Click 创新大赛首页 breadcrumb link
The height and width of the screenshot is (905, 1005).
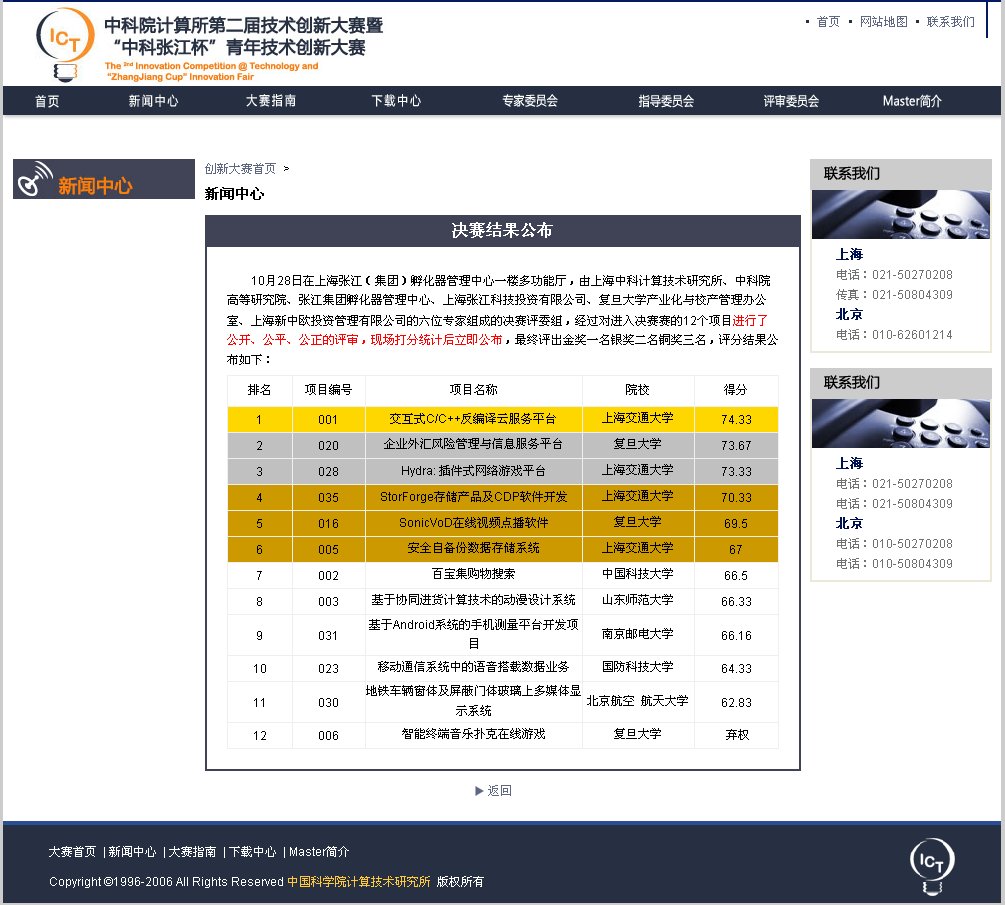(x=240, y=169)
